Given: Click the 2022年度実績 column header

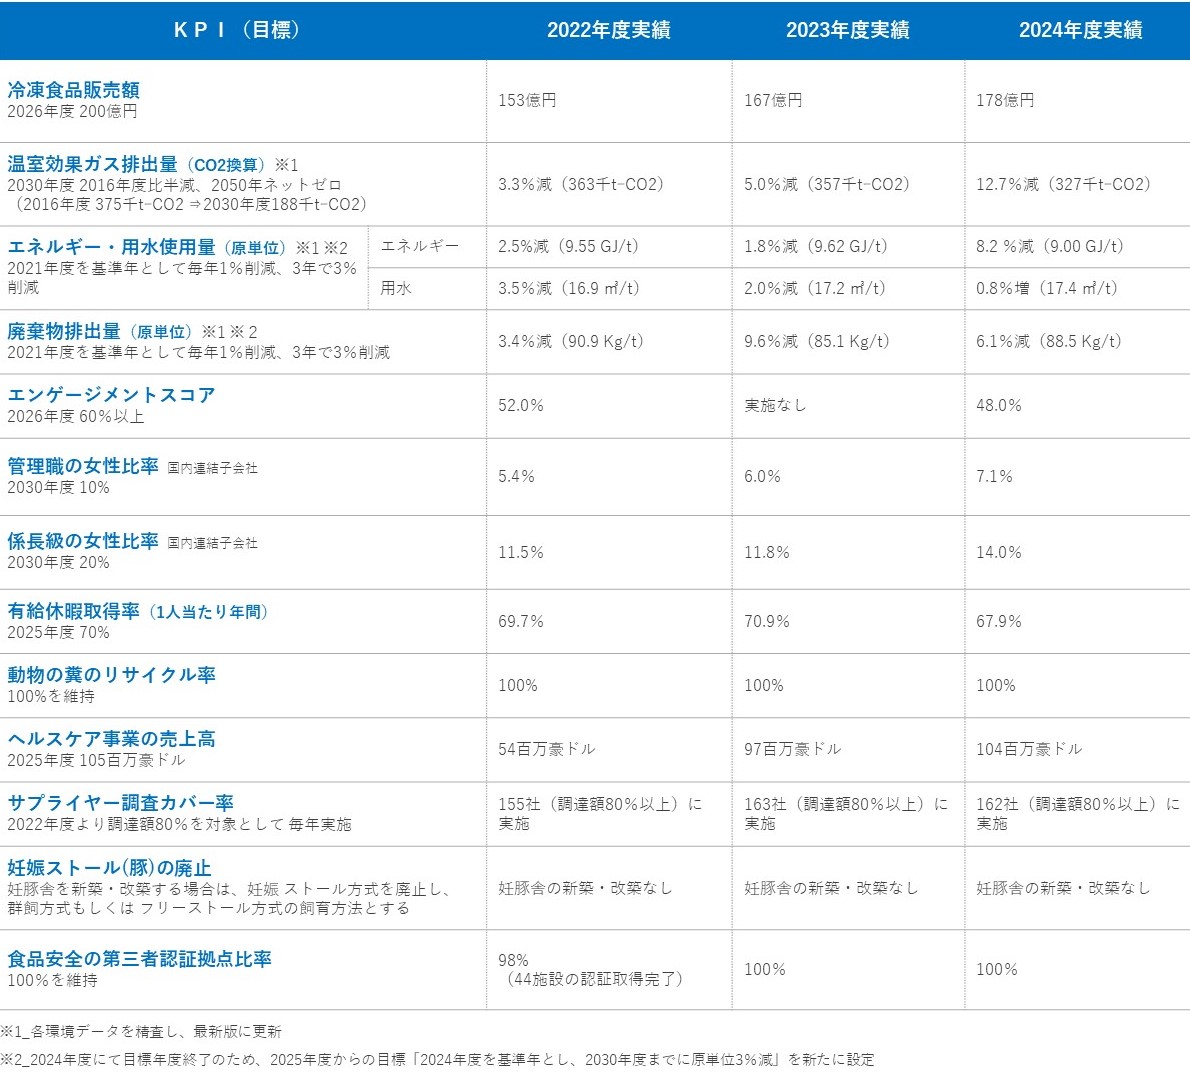Looking at the screenshot, I should point(608,30).
